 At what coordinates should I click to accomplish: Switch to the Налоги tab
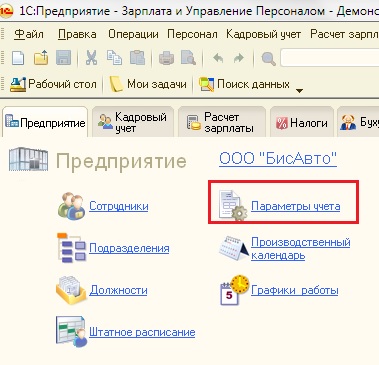(x=302, y=122)
